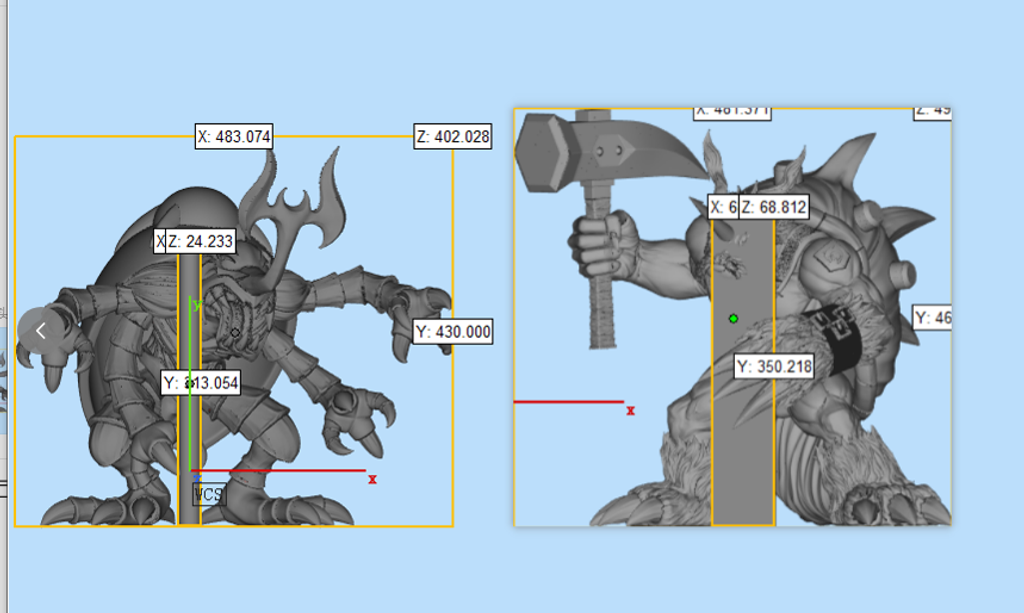The width and height of the screenshot is (1024, 613).
Task: Select the Z: 68.812 dimension label
Action: click(x=773, y=207)
